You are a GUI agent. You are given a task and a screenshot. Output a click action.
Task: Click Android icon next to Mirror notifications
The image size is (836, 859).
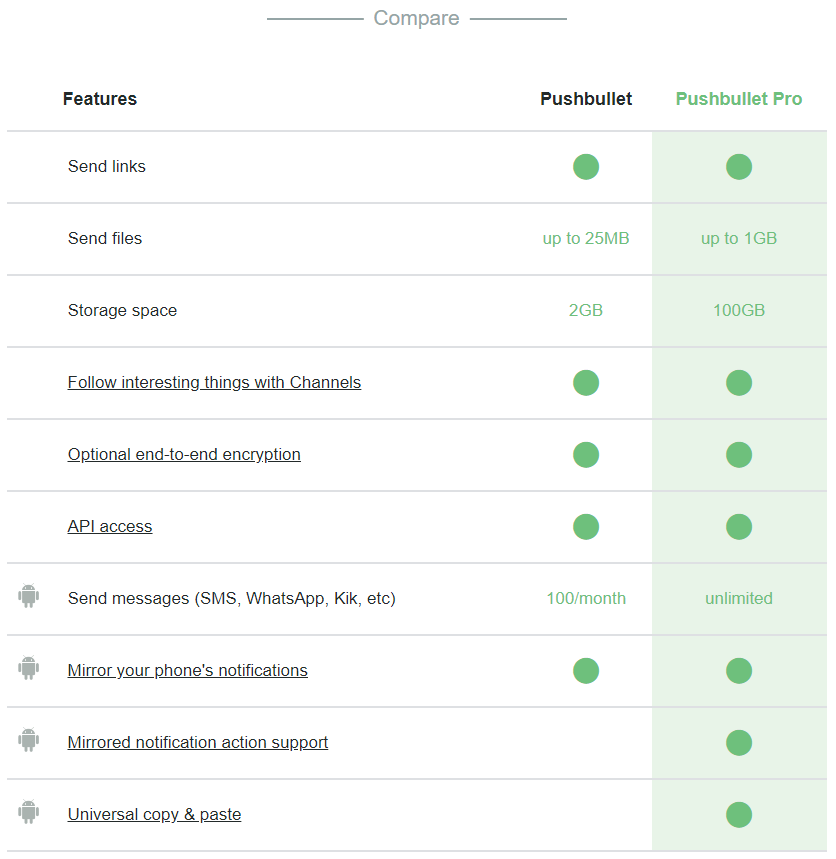tap(28, 668)
